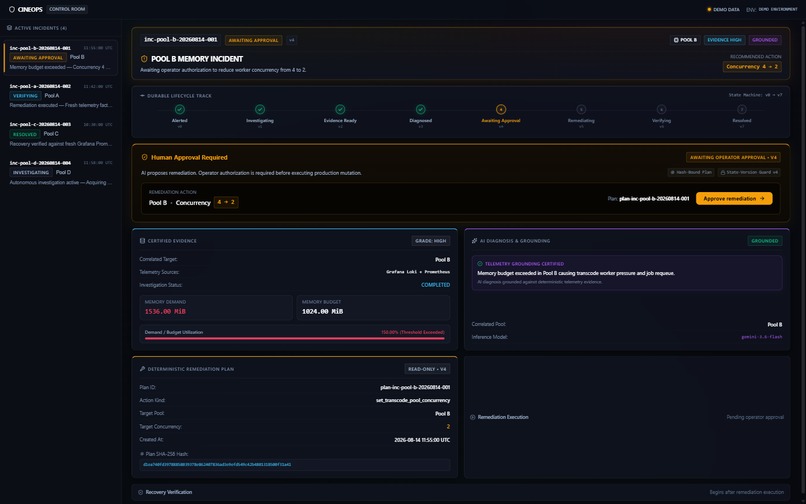Click the Remediation Action Concurrency 4 → 2 chip
Screen dimensions: 806x504
pos(226,202)
